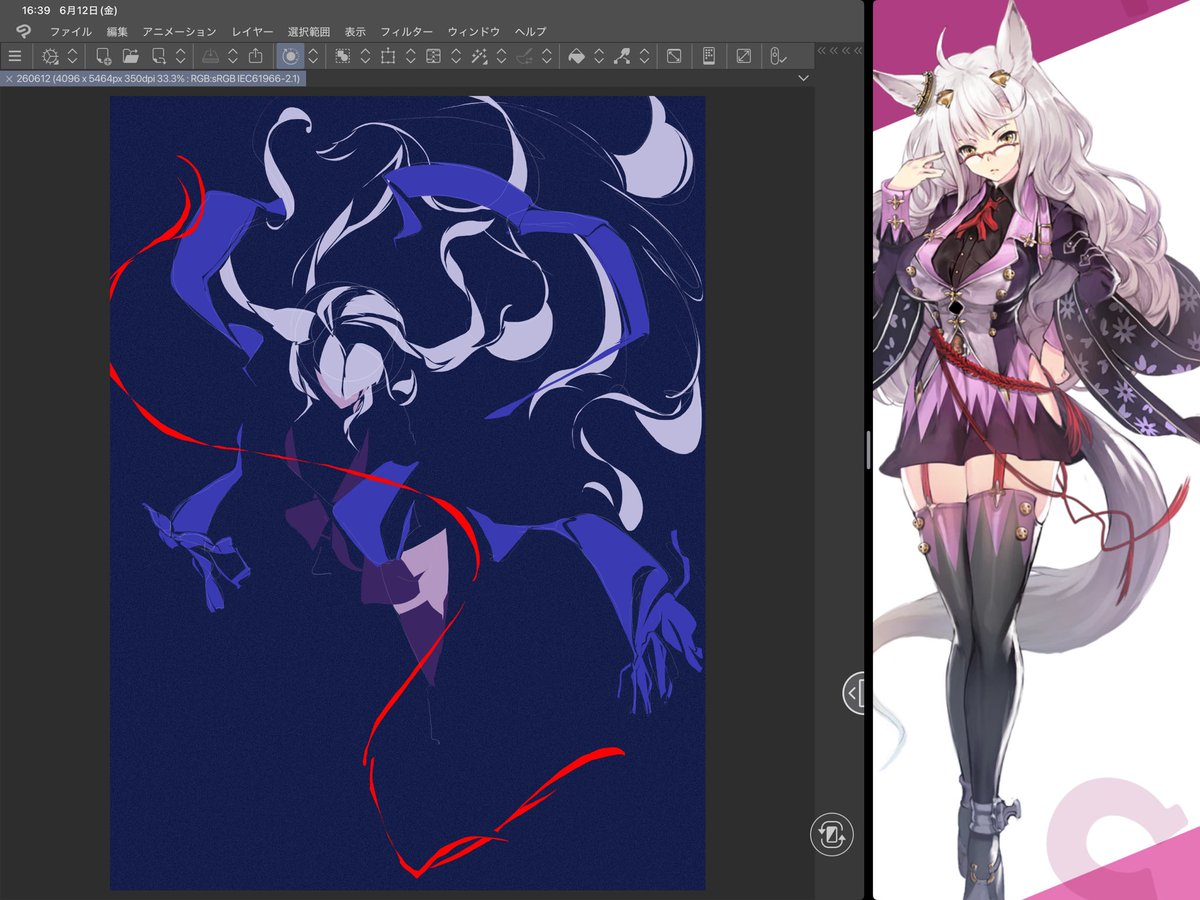The height and width of the screenshot is (900, 1200).
Task: Click the share export icon
Action: (x=256, y=56)
